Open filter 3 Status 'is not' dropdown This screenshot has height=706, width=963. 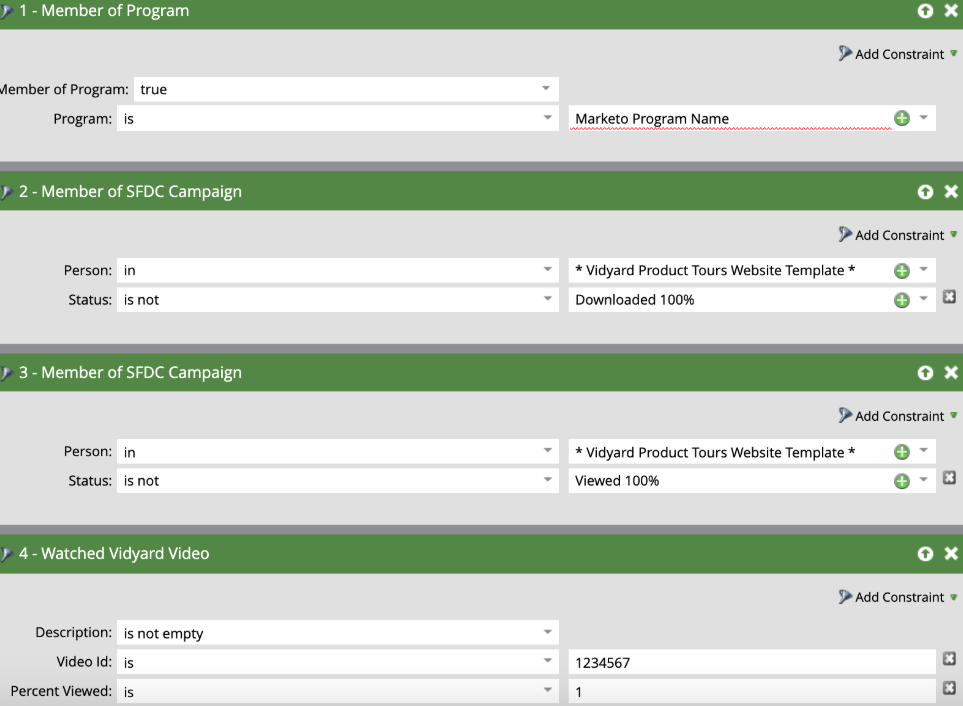click(547, 479)
